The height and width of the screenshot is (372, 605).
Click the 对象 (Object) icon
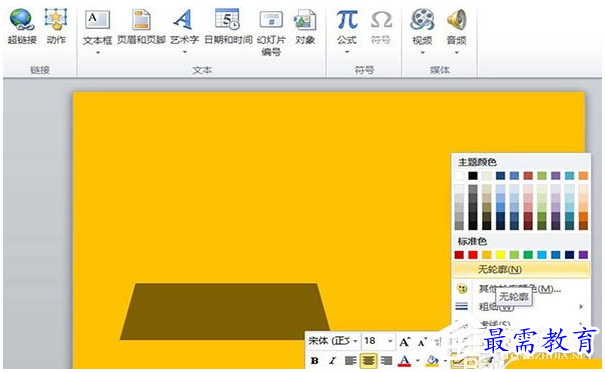[305, 21]
